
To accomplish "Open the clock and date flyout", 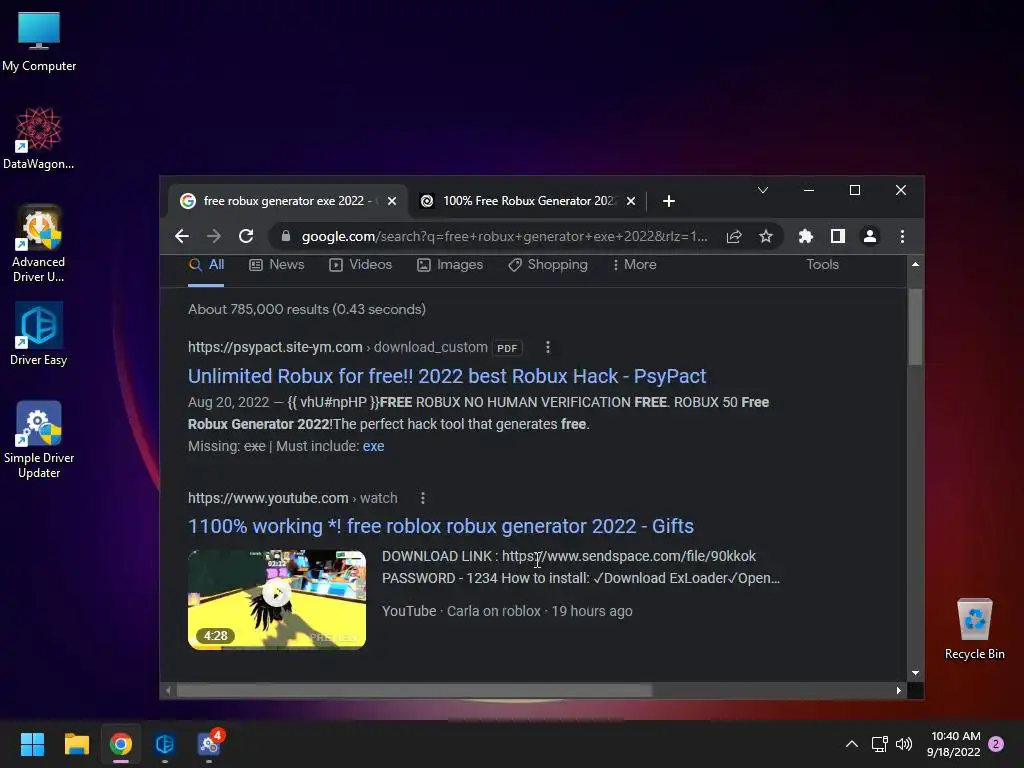I will 954,744.
